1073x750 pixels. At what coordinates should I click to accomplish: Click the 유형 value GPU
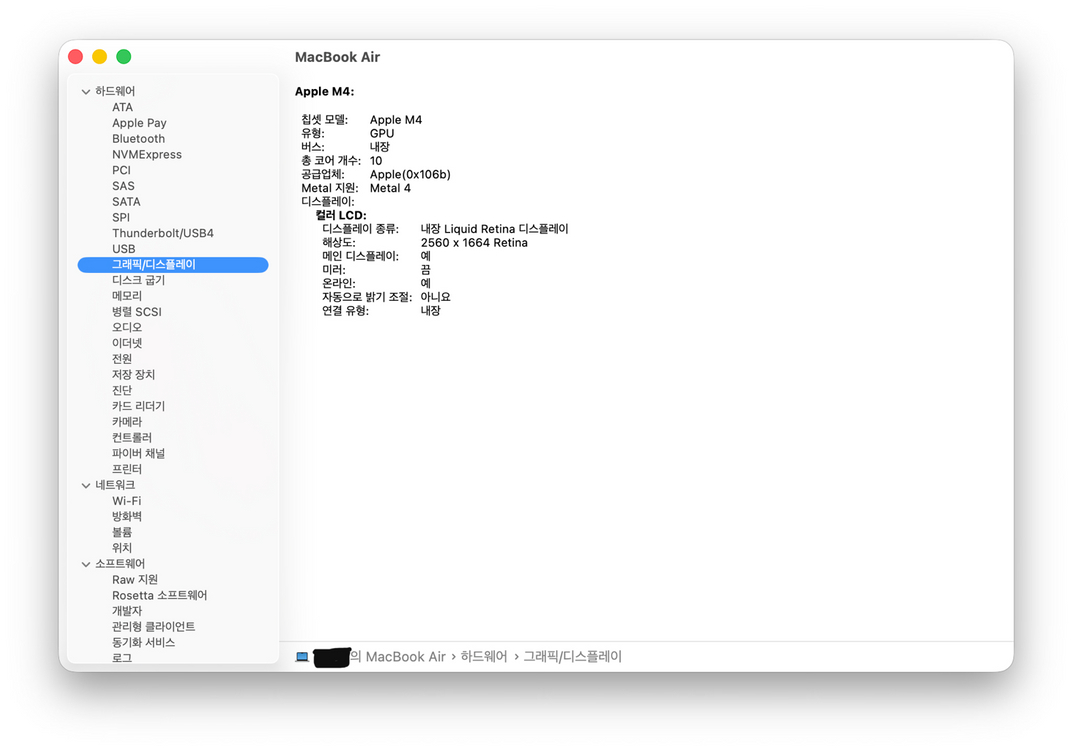[x=382, y=134]
